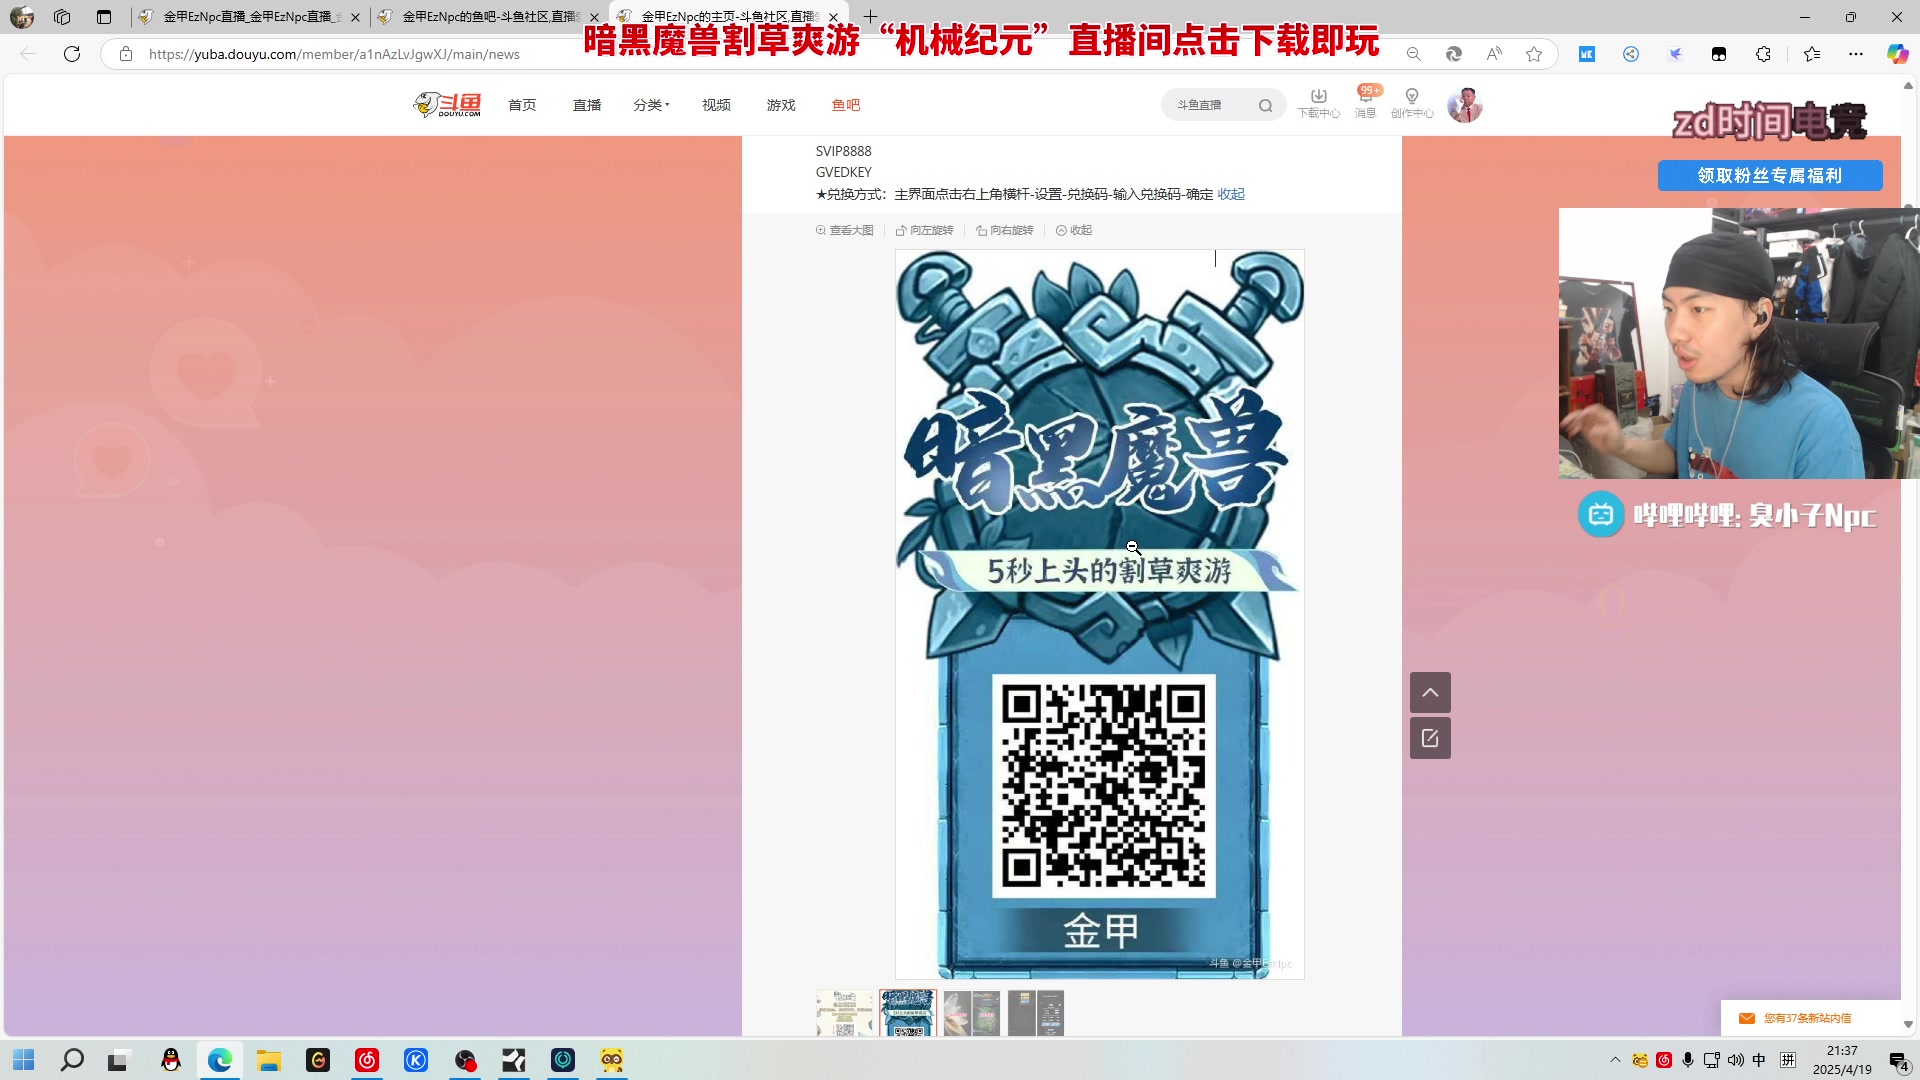This screenshot has height=1080, width=1920.
Task: Open the QQ penguin taskbar icon
Action: pos(171,1060)
